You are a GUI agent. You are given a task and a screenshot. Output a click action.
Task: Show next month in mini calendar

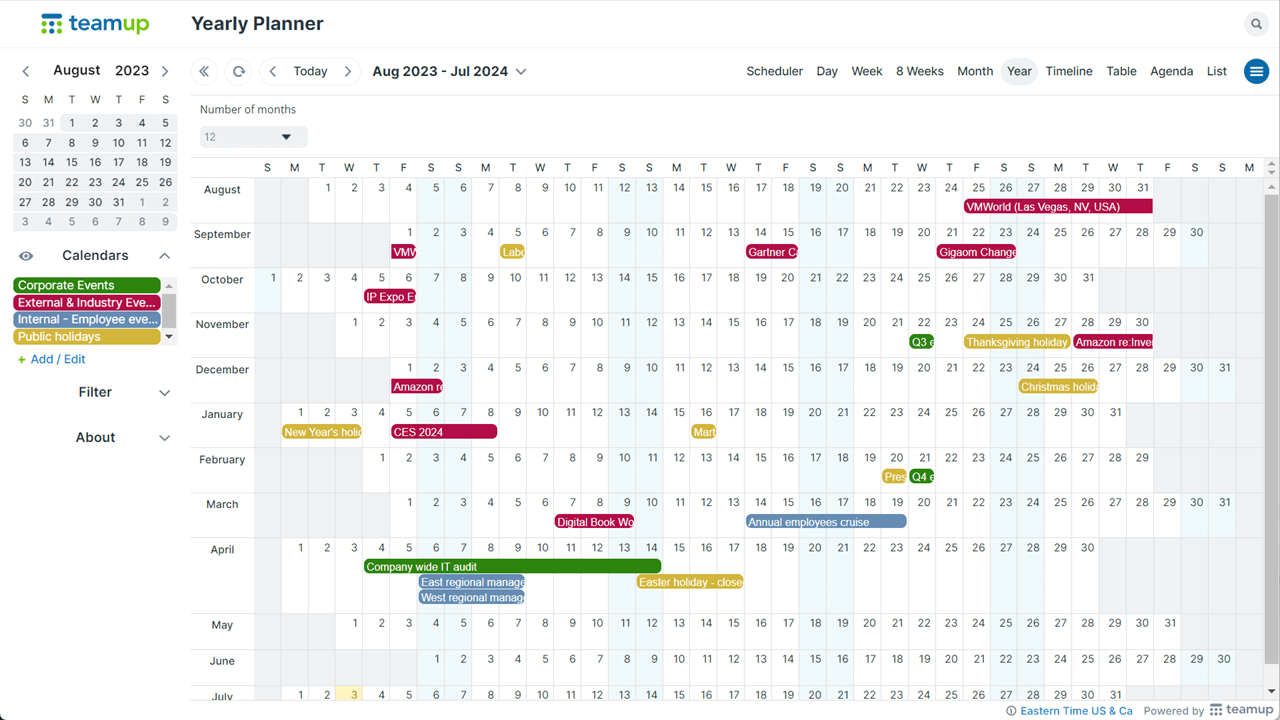(165, 71)
